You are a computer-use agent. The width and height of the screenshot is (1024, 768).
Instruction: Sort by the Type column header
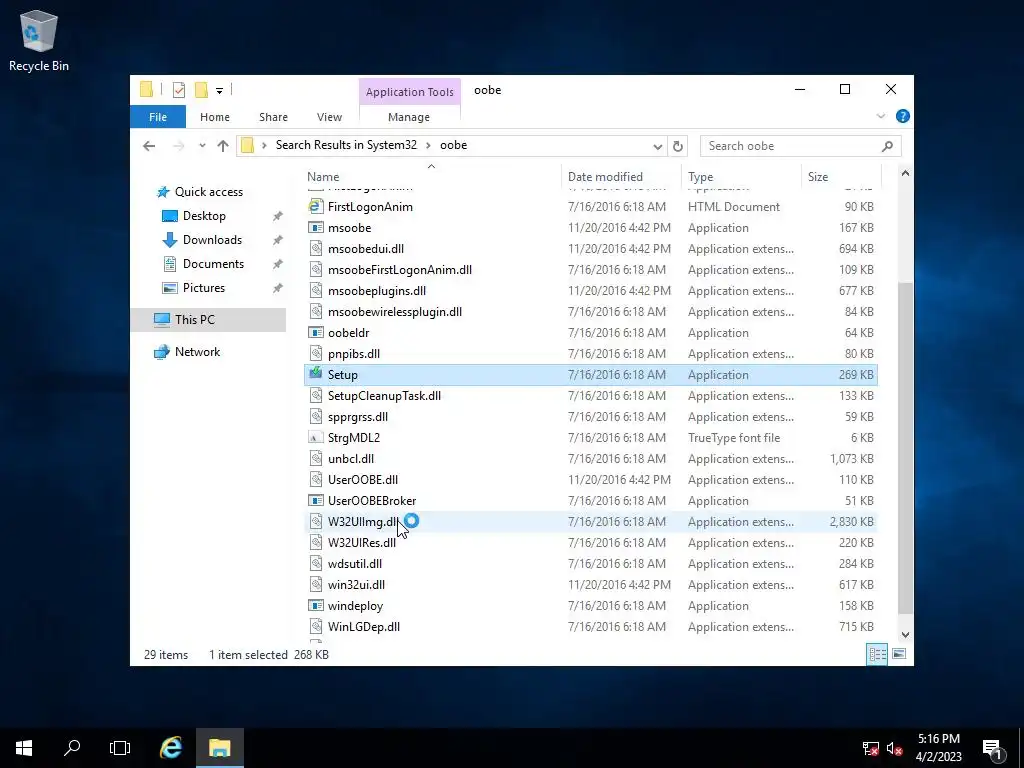pos(741,177)
